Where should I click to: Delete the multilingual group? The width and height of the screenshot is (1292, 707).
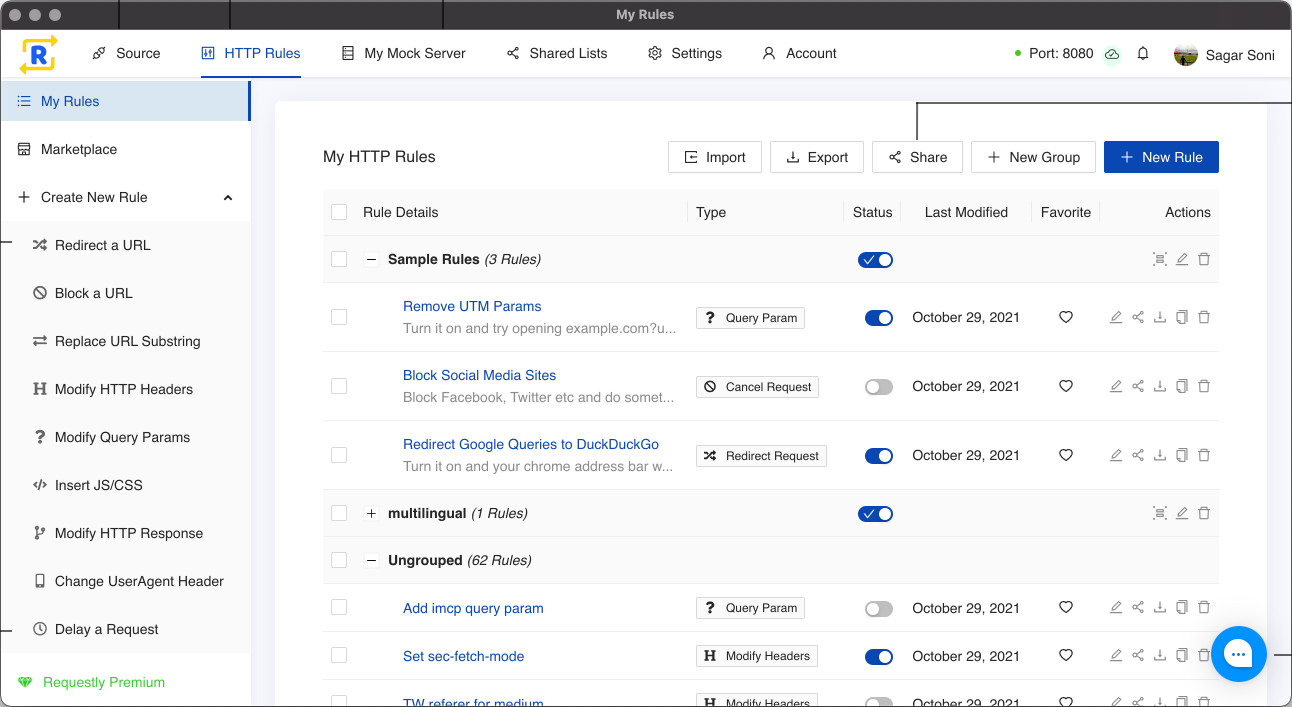[1204, 513]
